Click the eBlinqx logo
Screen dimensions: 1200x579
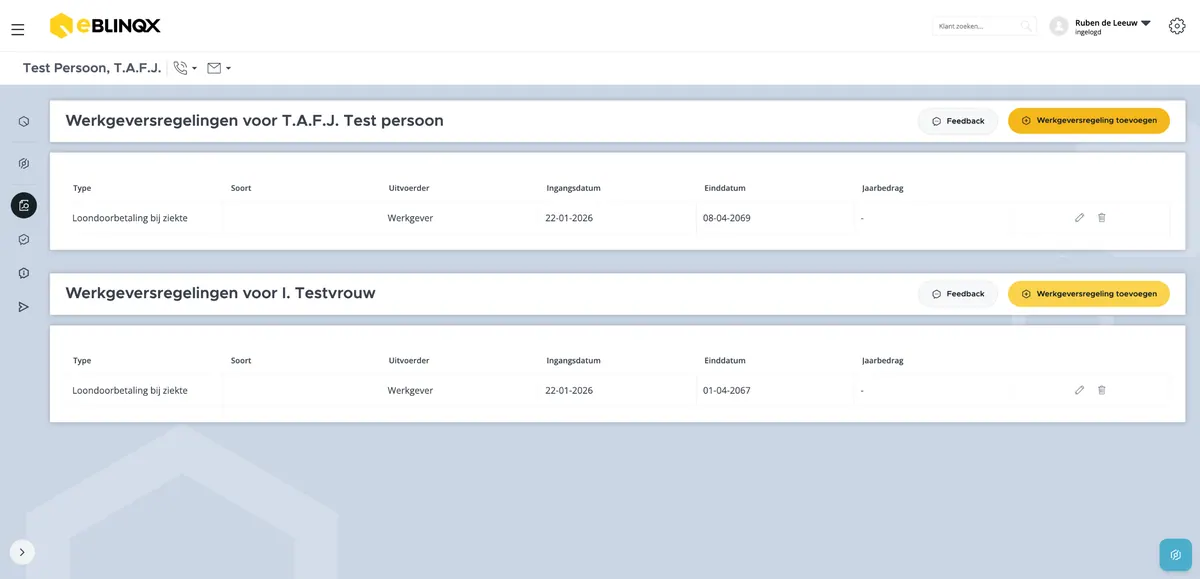[x=105, y=26]
